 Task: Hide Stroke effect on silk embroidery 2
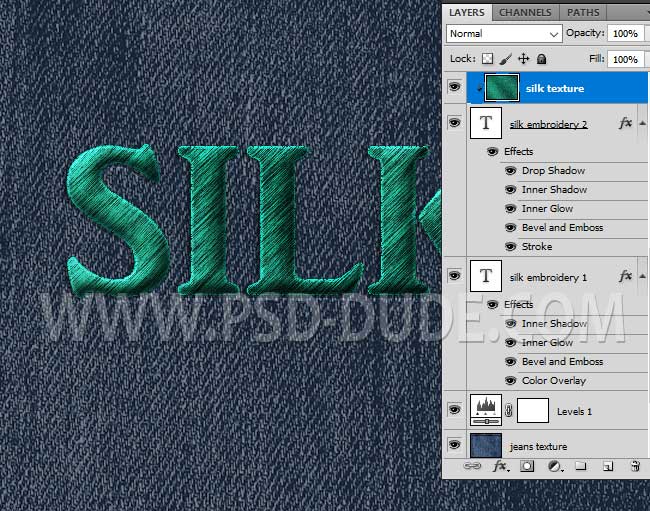click(510, 247)
